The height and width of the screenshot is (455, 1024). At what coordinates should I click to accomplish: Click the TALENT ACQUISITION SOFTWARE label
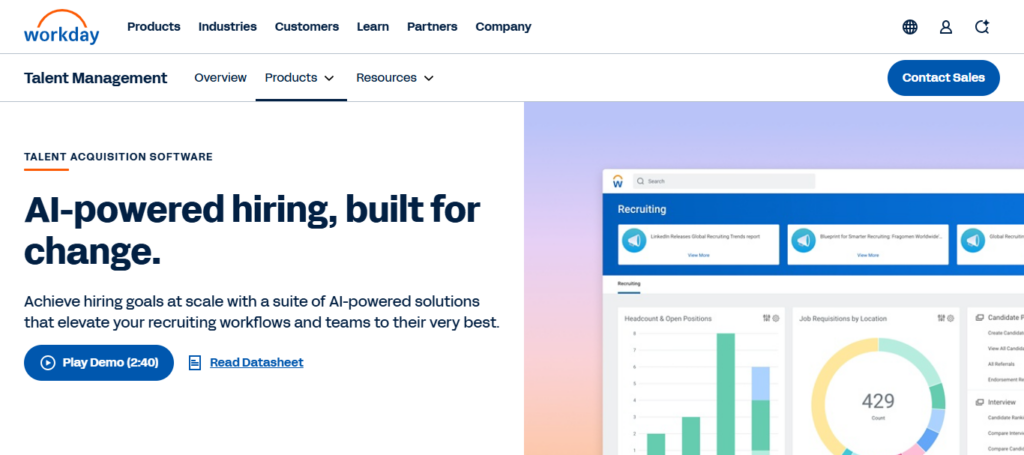tap(118, 157)
